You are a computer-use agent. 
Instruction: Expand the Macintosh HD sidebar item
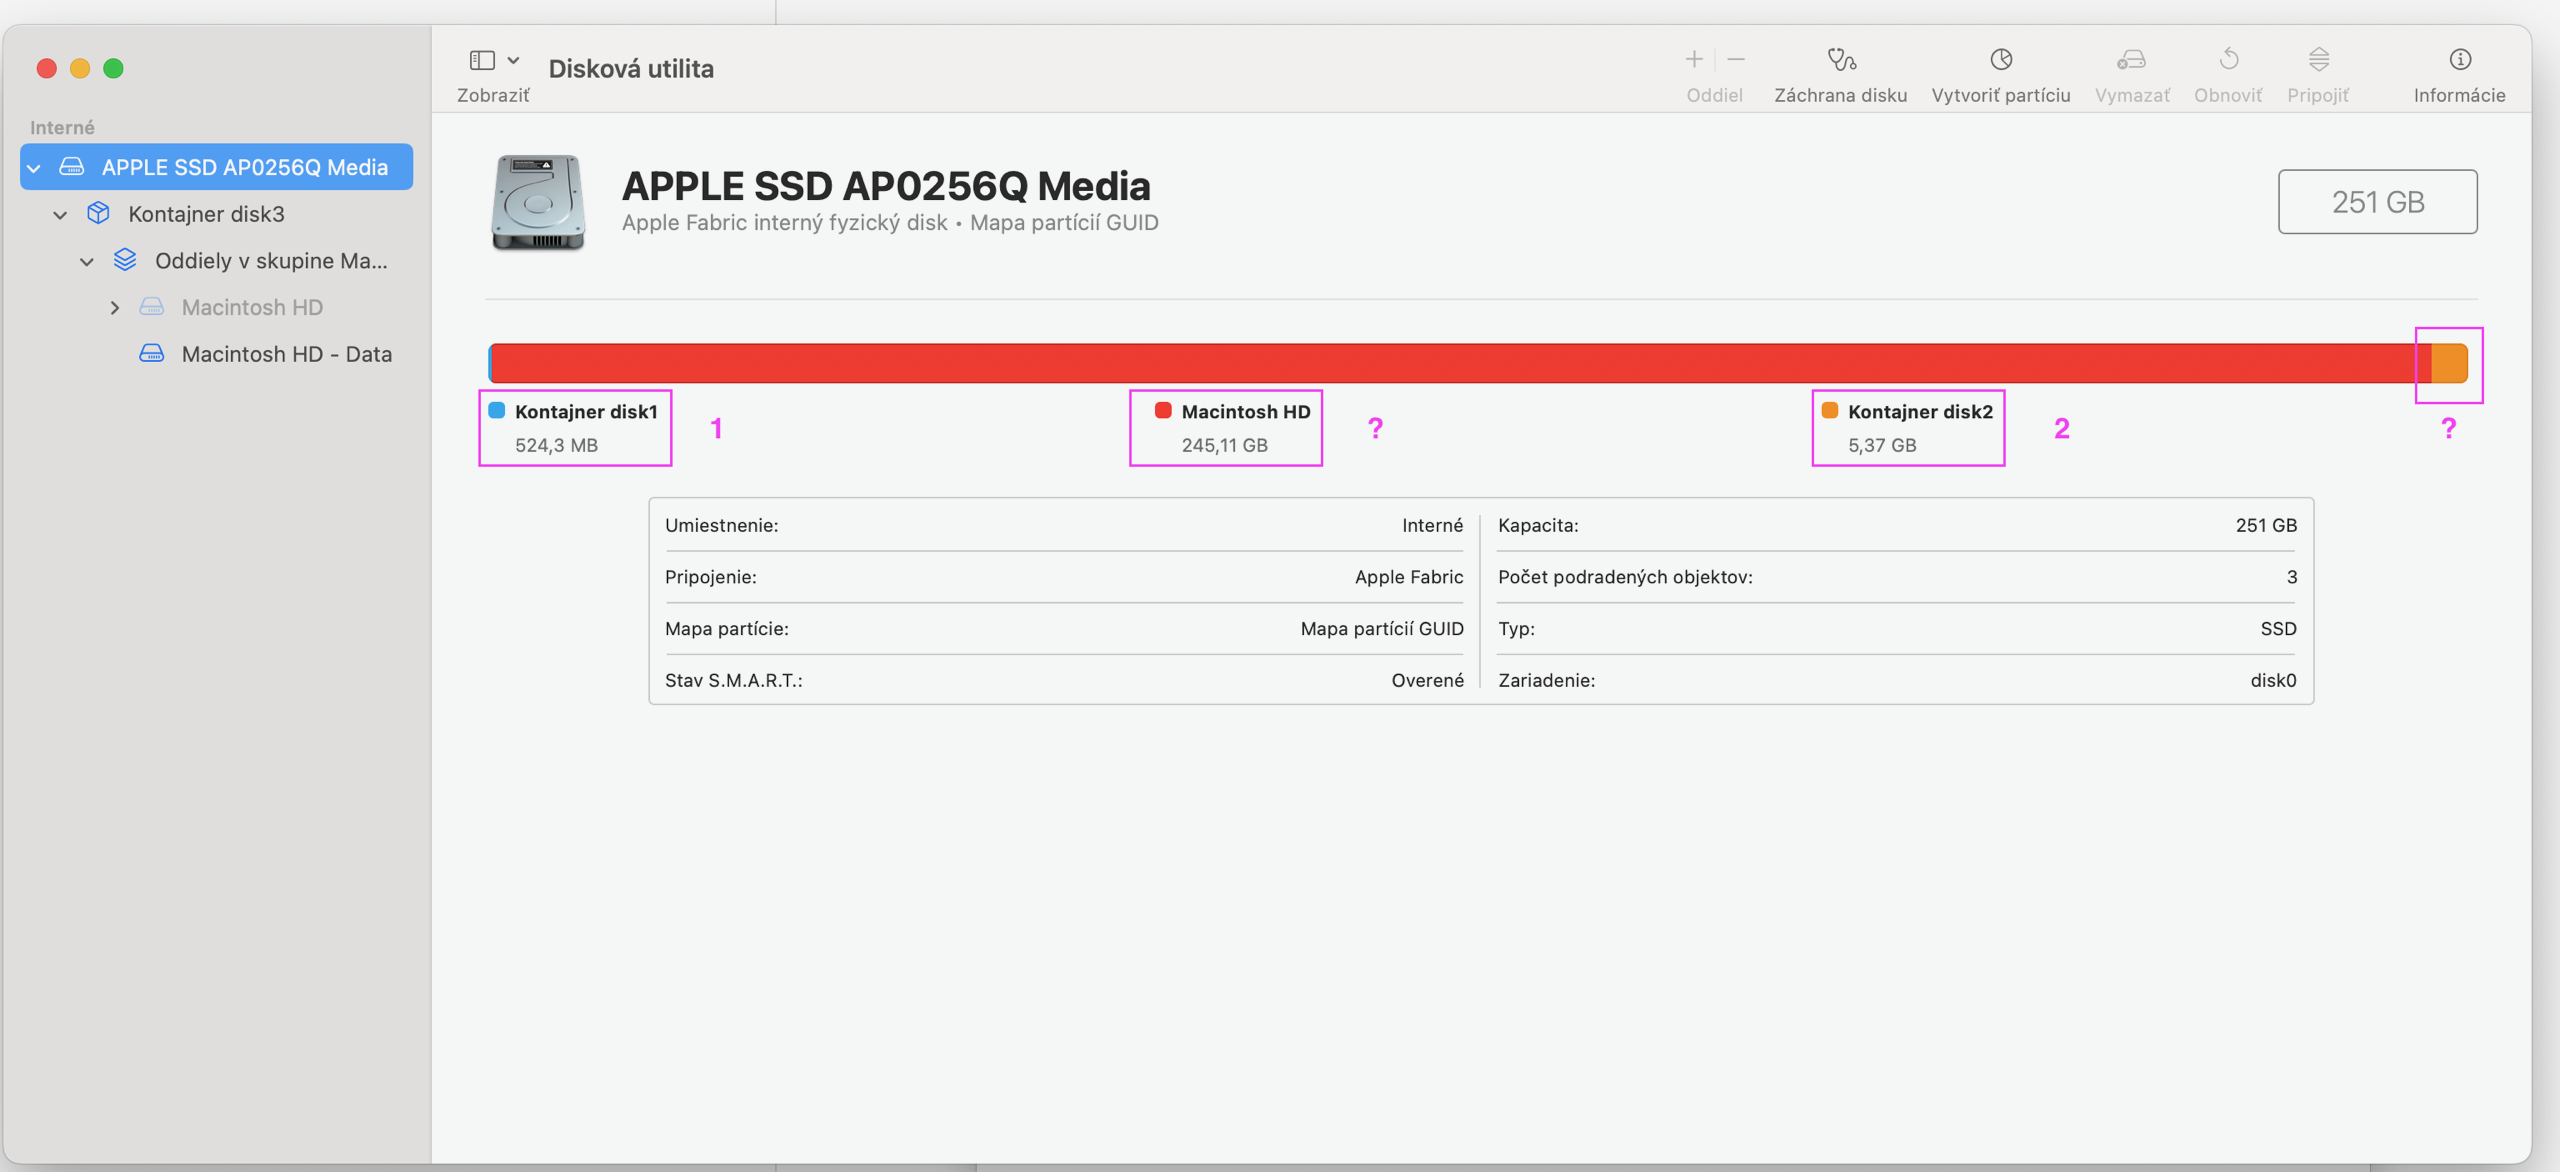tap(114, 308)
